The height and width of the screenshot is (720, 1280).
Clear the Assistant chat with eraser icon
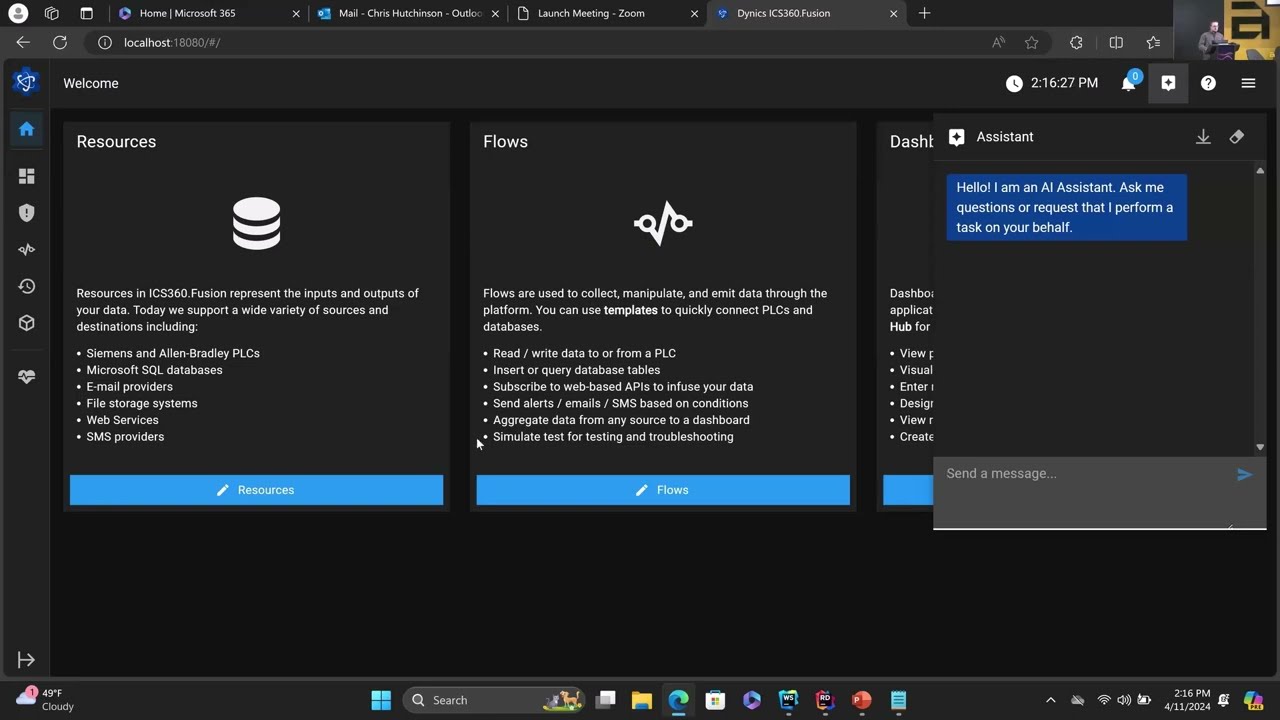pyautogui.click(x=1237, y=137)
